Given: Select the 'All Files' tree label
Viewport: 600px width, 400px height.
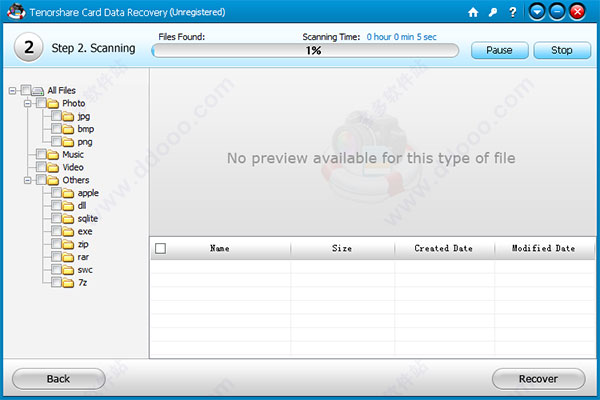Looking at the screenshot, I should (x=61, y=90).
